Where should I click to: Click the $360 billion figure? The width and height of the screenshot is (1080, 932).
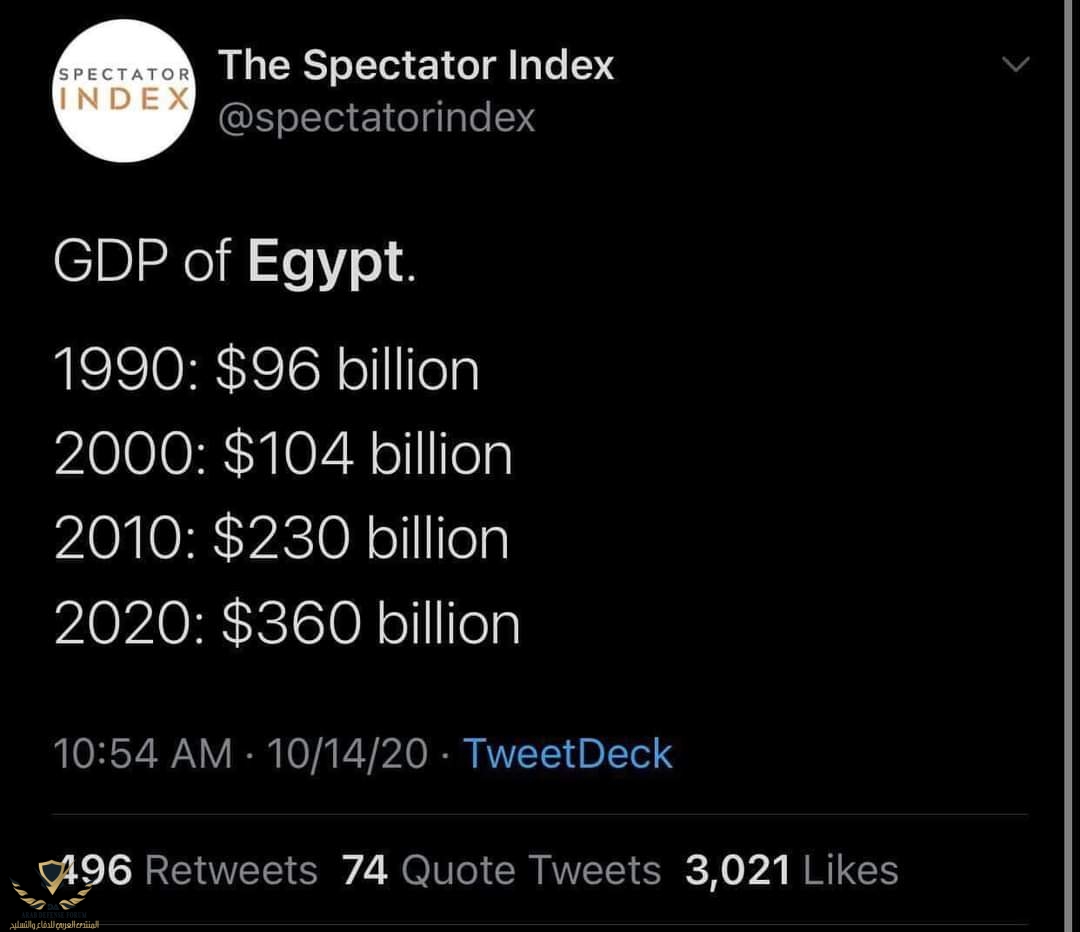pos(371,623)
